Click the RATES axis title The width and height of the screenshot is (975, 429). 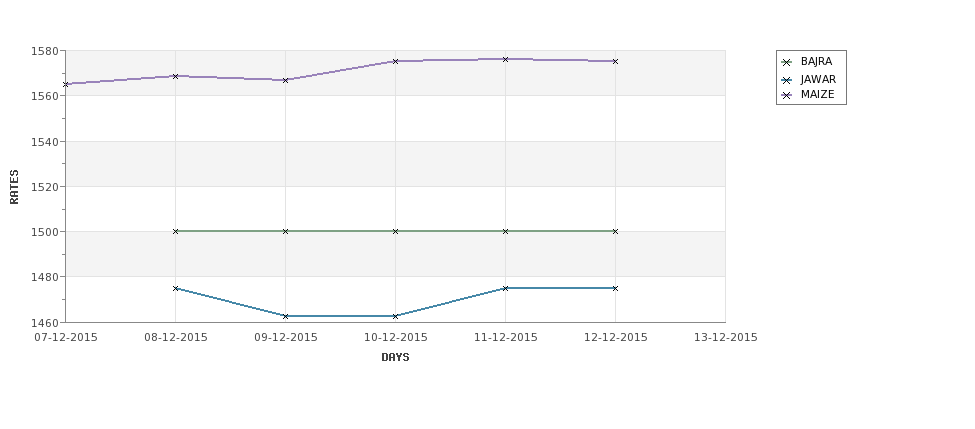point(14,187)
